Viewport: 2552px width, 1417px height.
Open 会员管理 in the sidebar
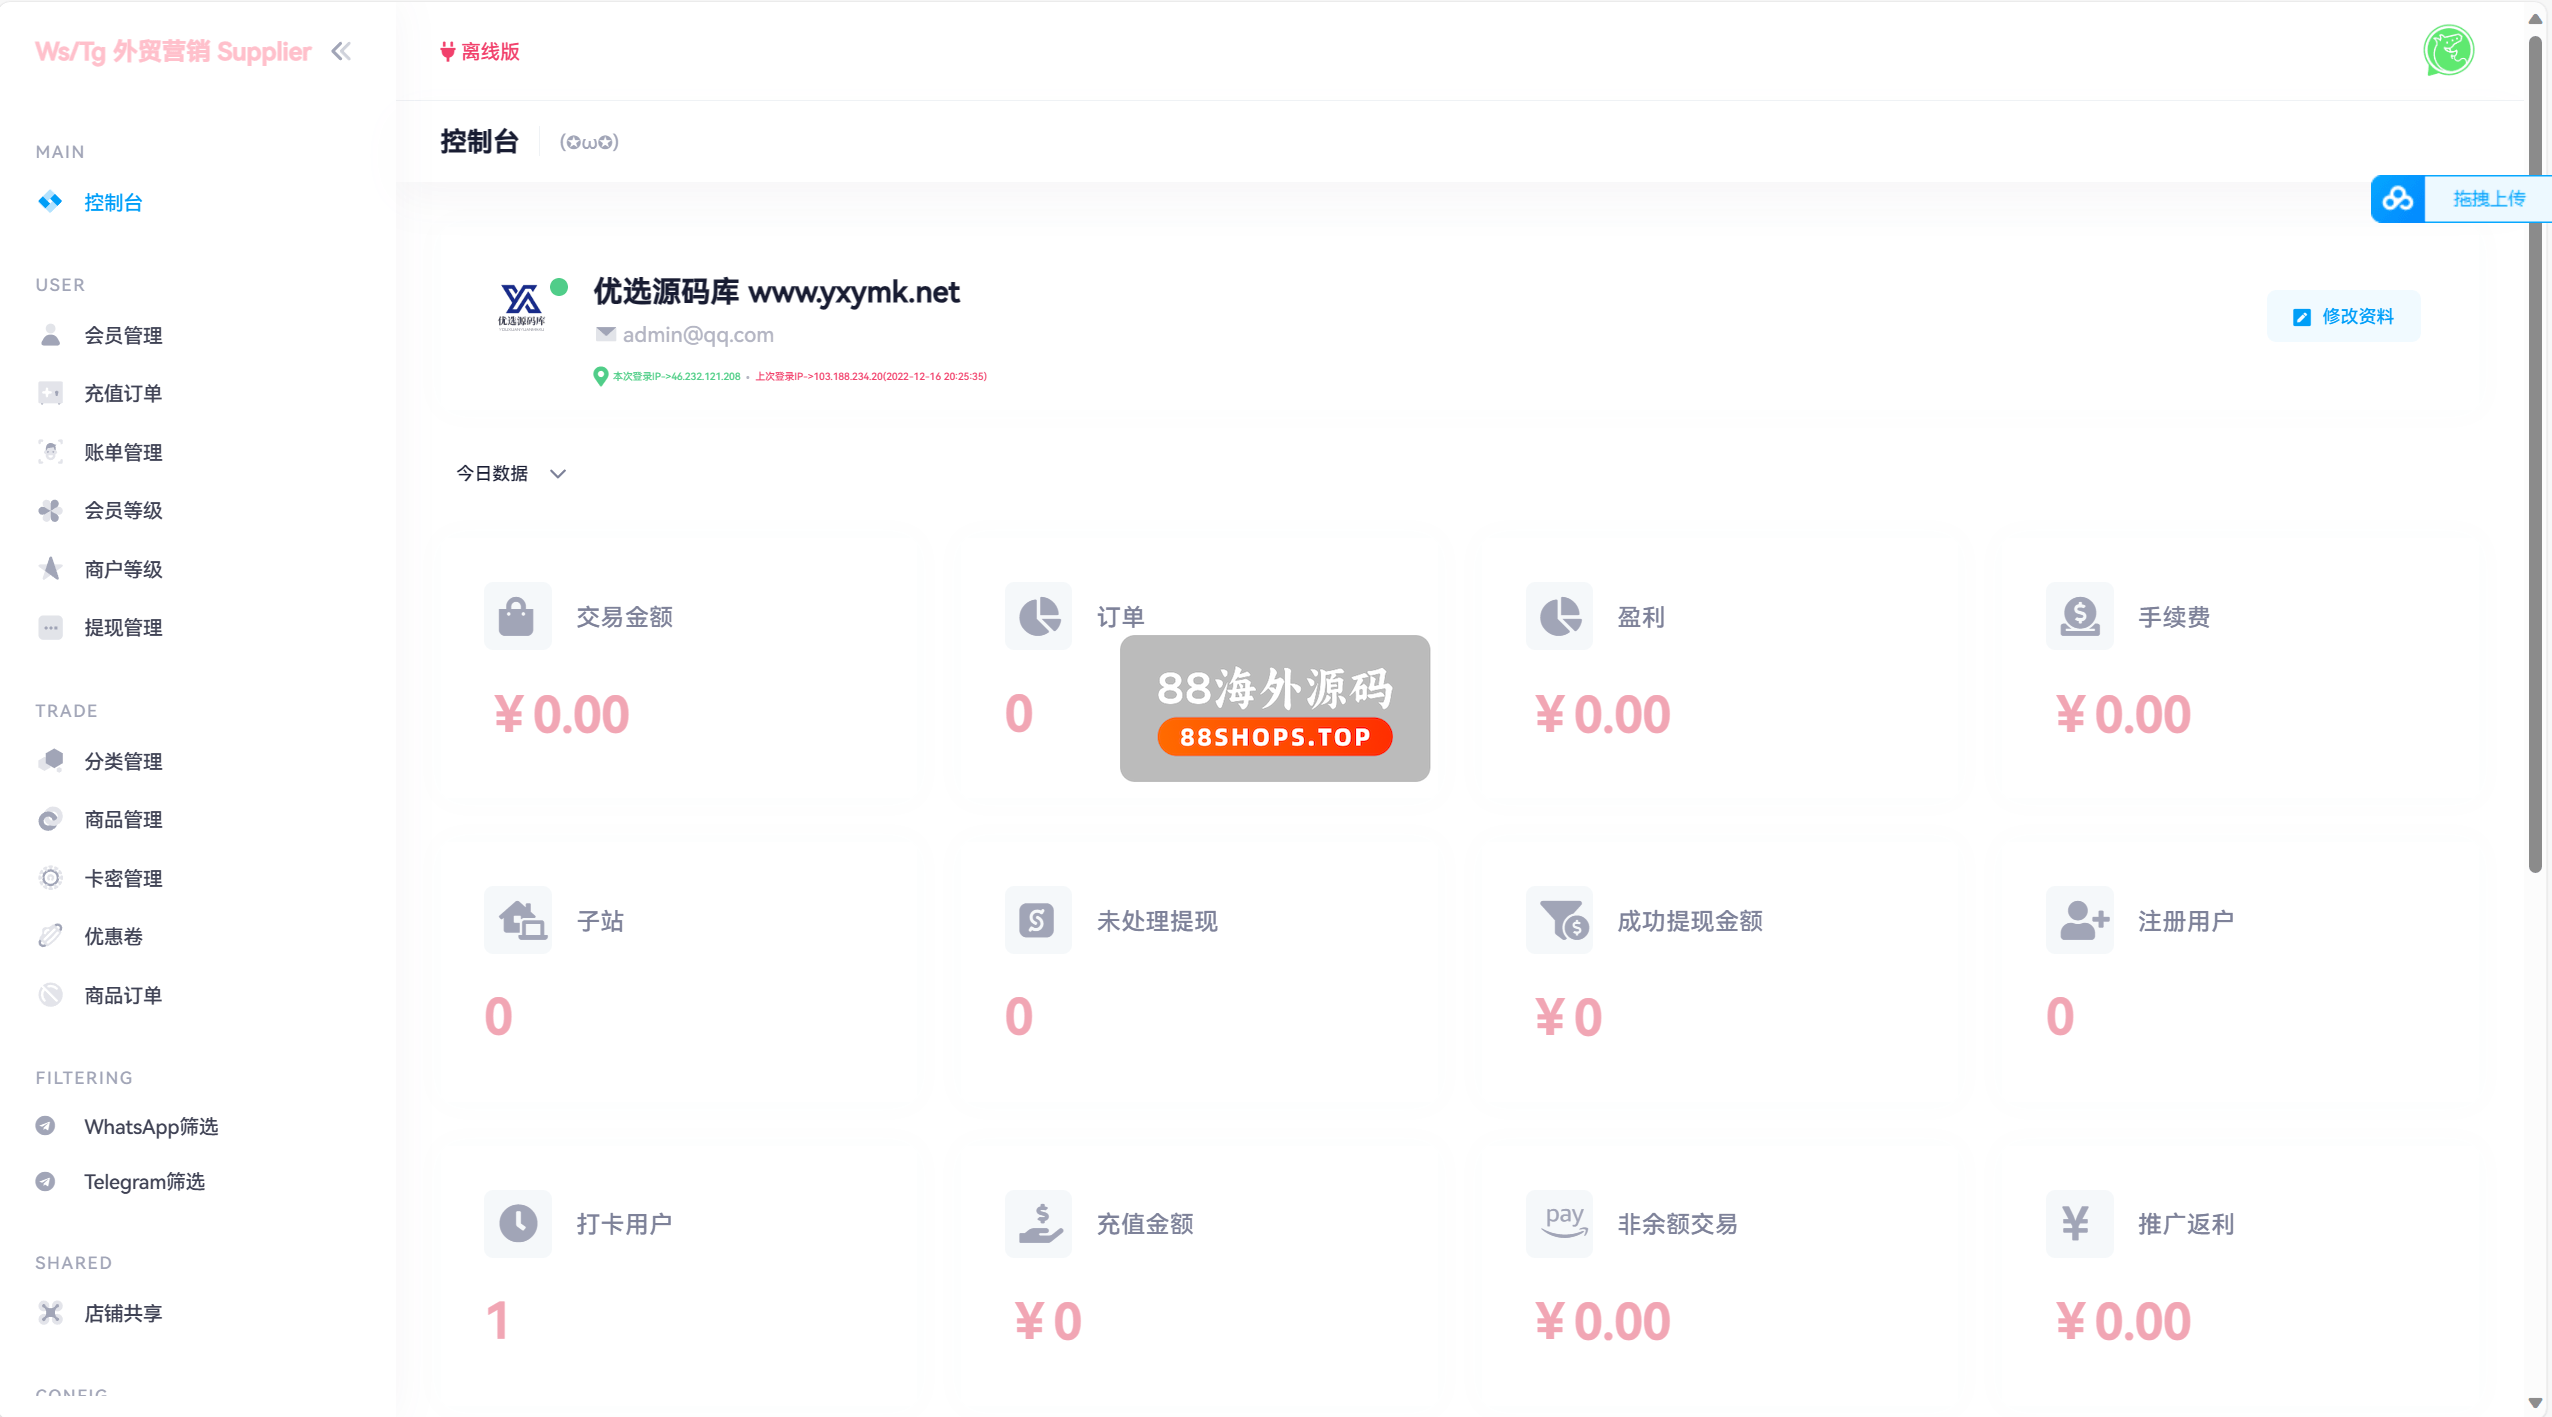pos(123,336)
